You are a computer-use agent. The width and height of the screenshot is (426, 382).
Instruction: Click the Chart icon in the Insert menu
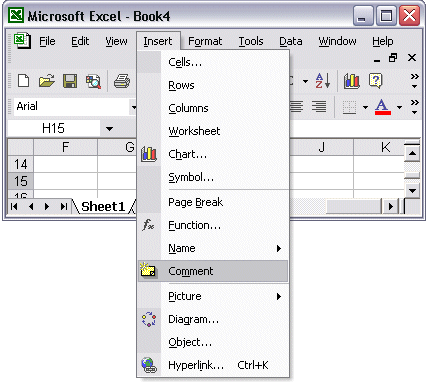149,154
